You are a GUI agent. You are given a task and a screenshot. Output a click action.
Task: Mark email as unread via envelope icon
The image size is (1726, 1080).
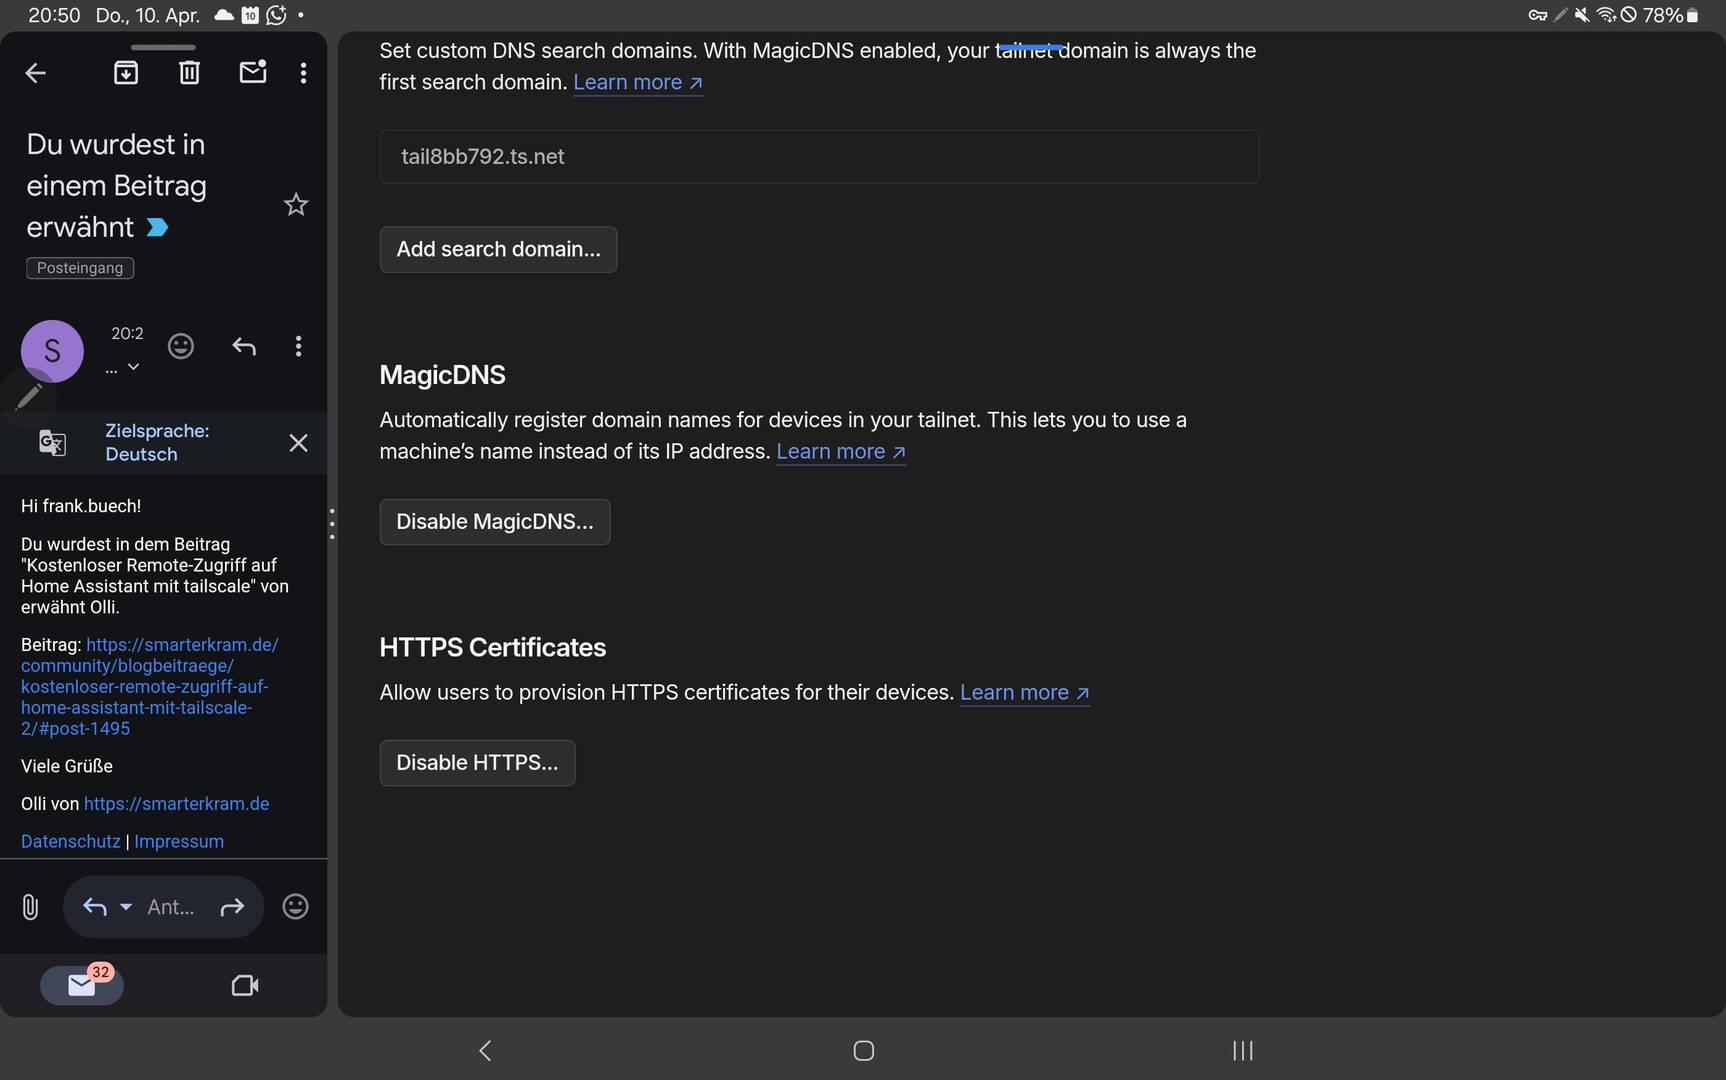point(253,72)
